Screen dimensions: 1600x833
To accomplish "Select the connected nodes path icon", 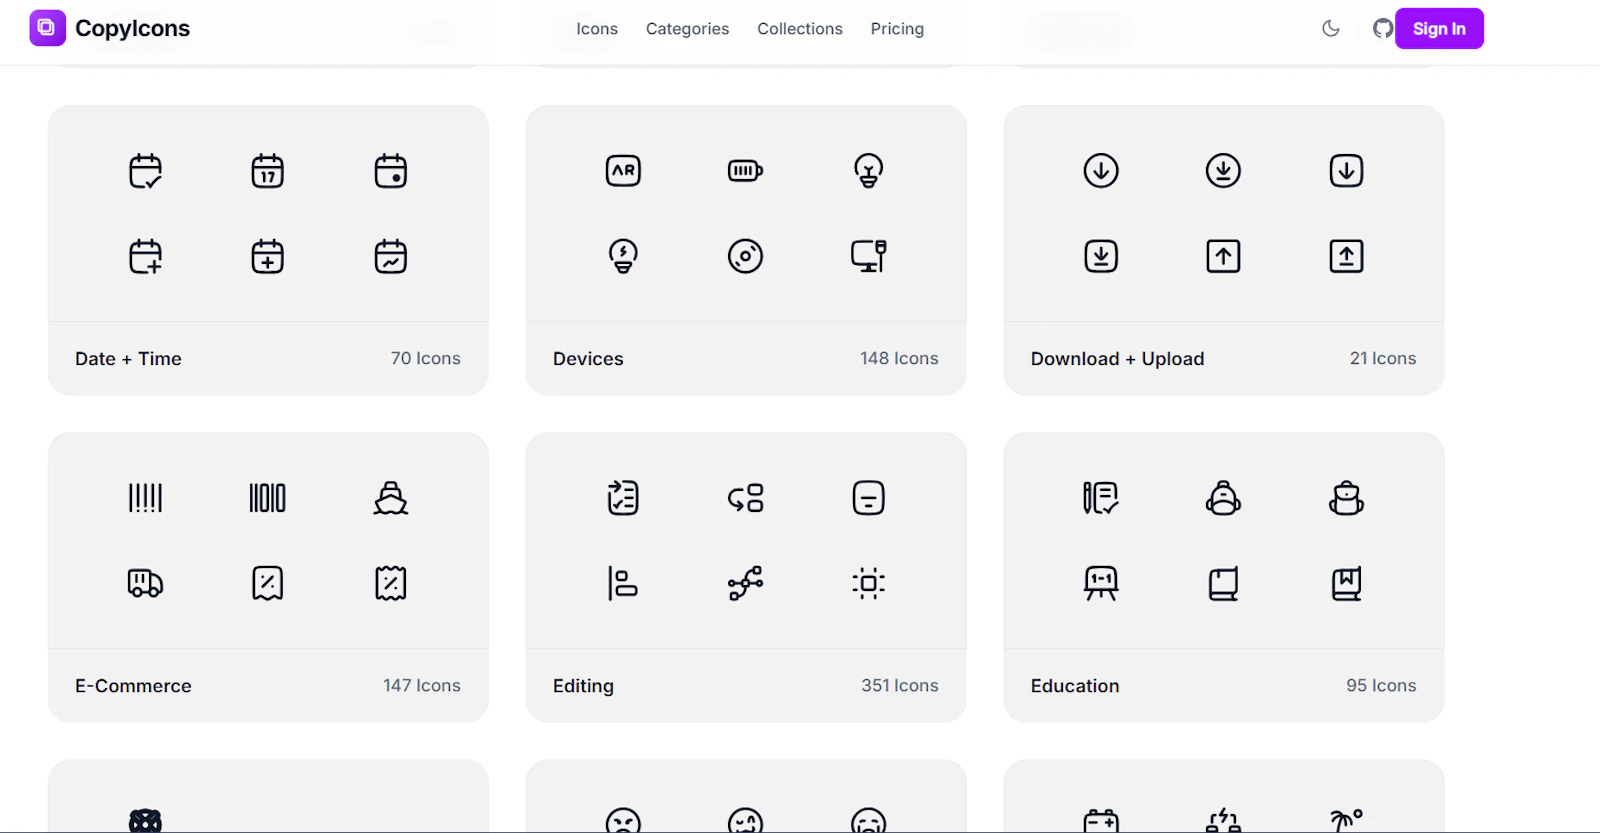I will 746,583.
